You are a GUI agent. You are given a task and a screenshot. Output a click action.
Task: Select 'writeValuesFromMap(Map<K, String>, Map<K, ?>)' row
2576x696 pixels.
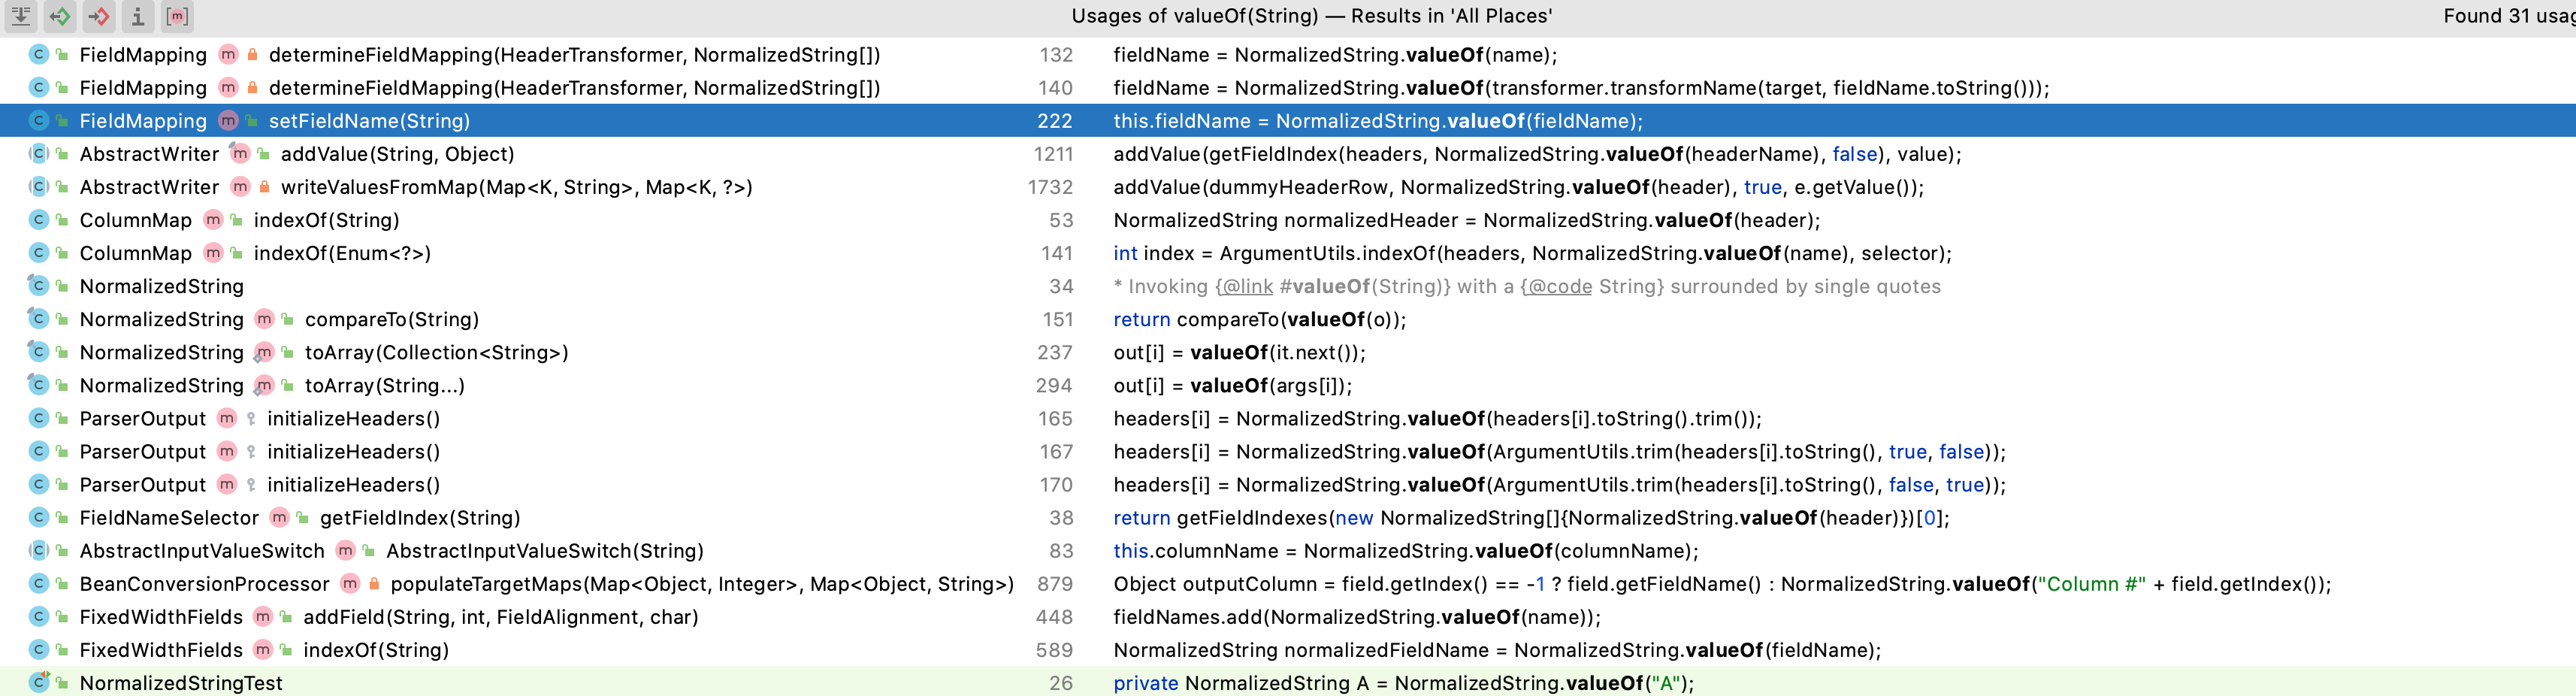click(1288, 186)
